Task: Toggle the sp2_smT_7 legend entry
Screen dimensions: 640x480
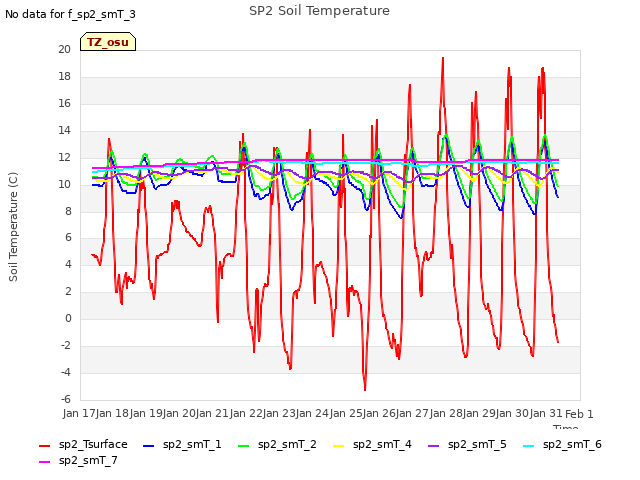Action: pos(78,460)
